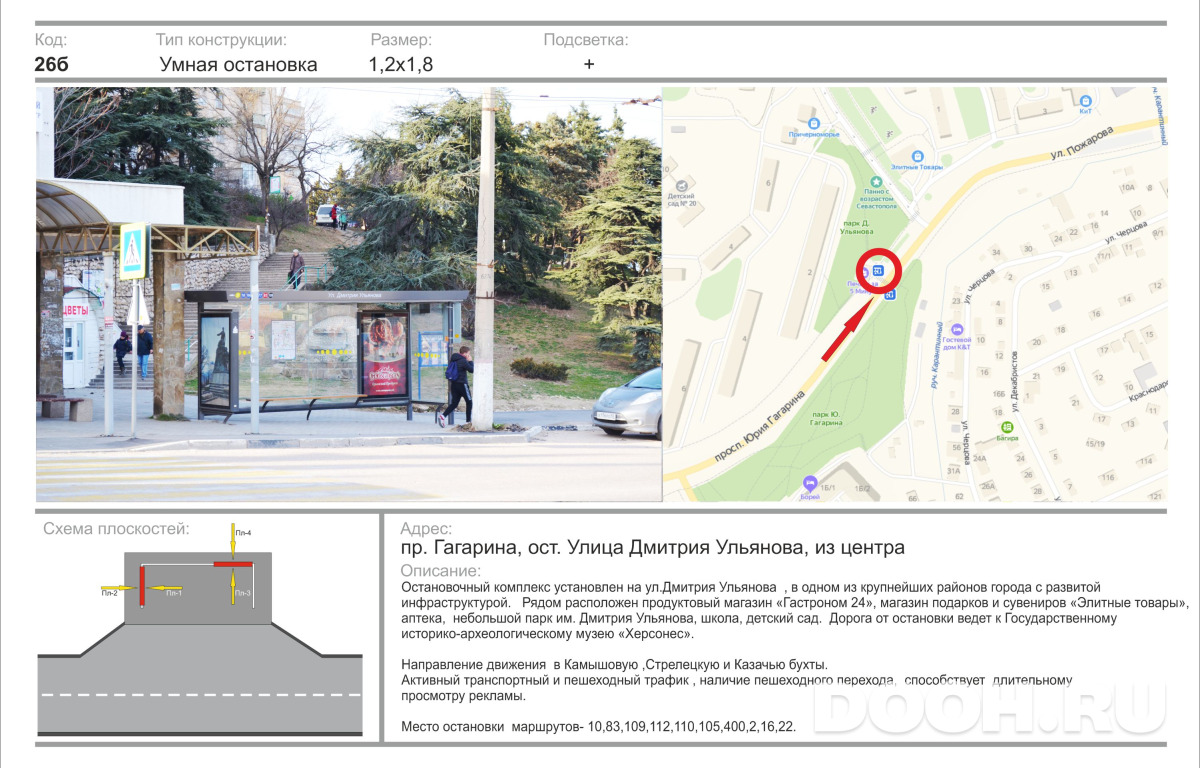Click the Схема плоскостей: heading

116,529
